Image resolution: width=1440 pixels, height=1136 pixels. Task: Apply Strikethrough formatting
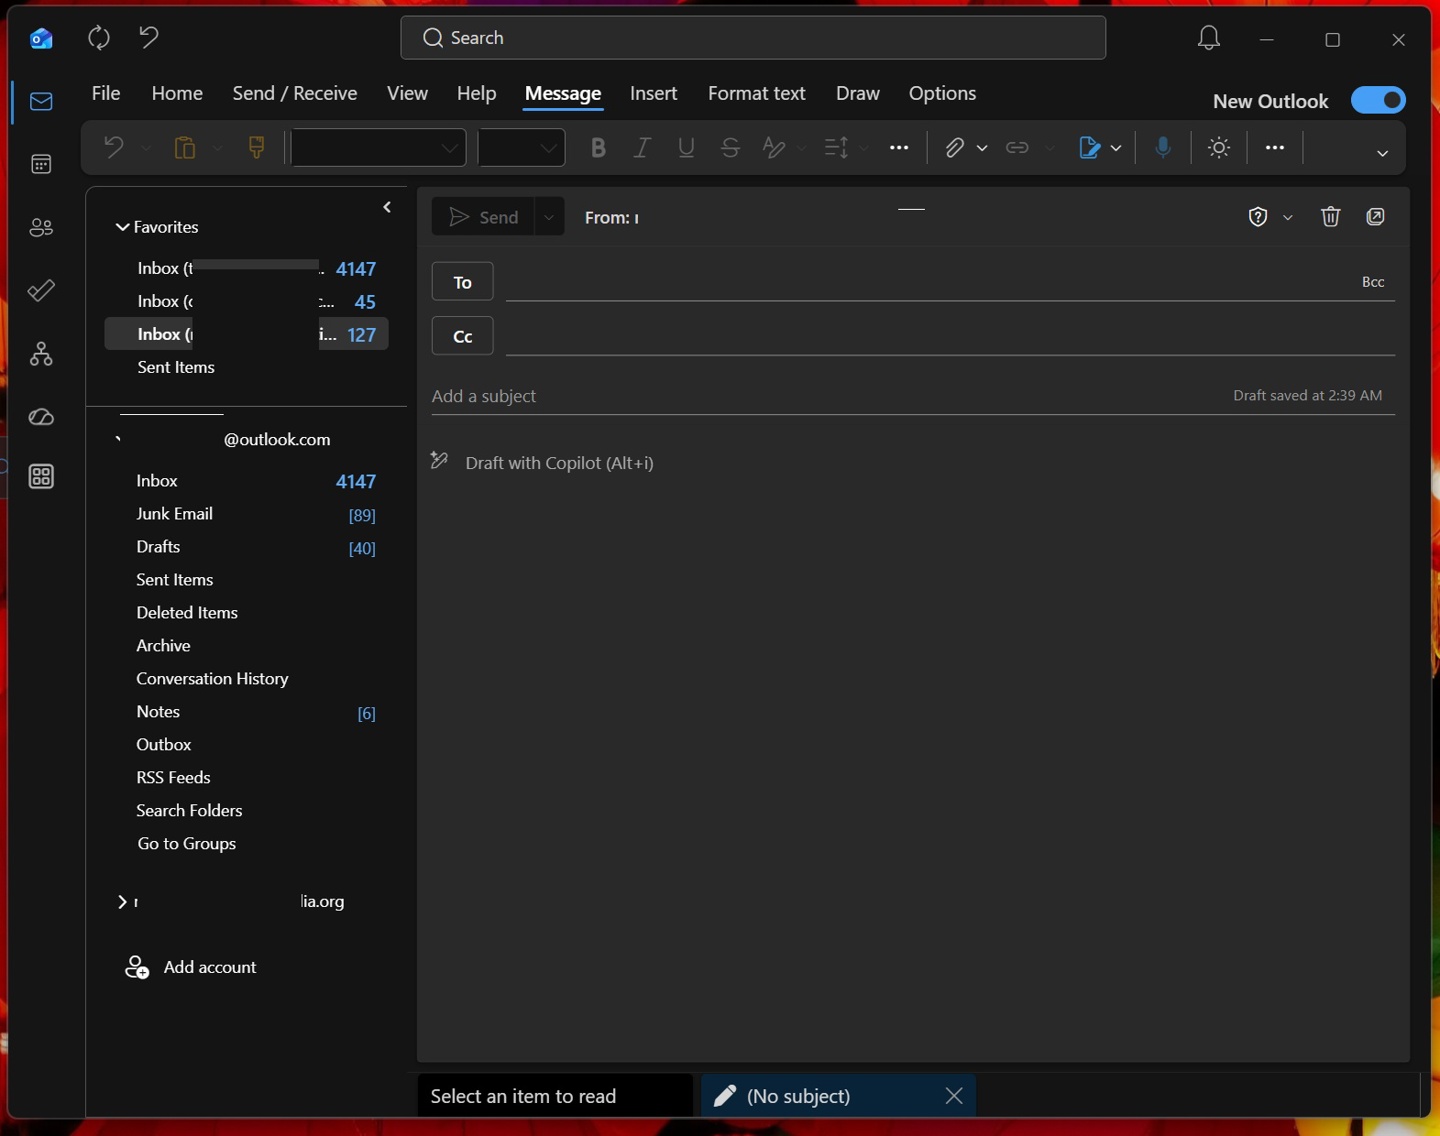pos(730,148)
